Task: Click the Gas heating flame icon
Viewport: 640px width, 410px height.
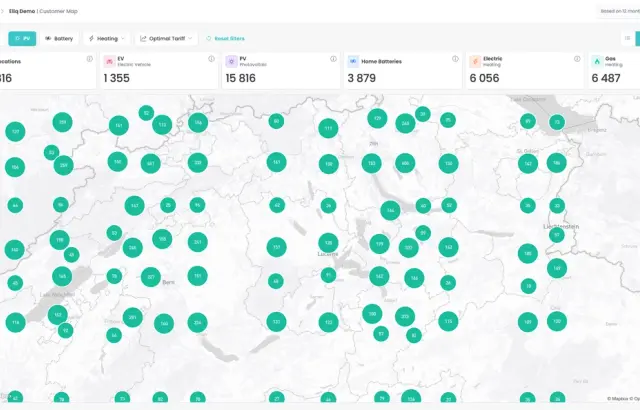Action: click(x=597, y=61)
